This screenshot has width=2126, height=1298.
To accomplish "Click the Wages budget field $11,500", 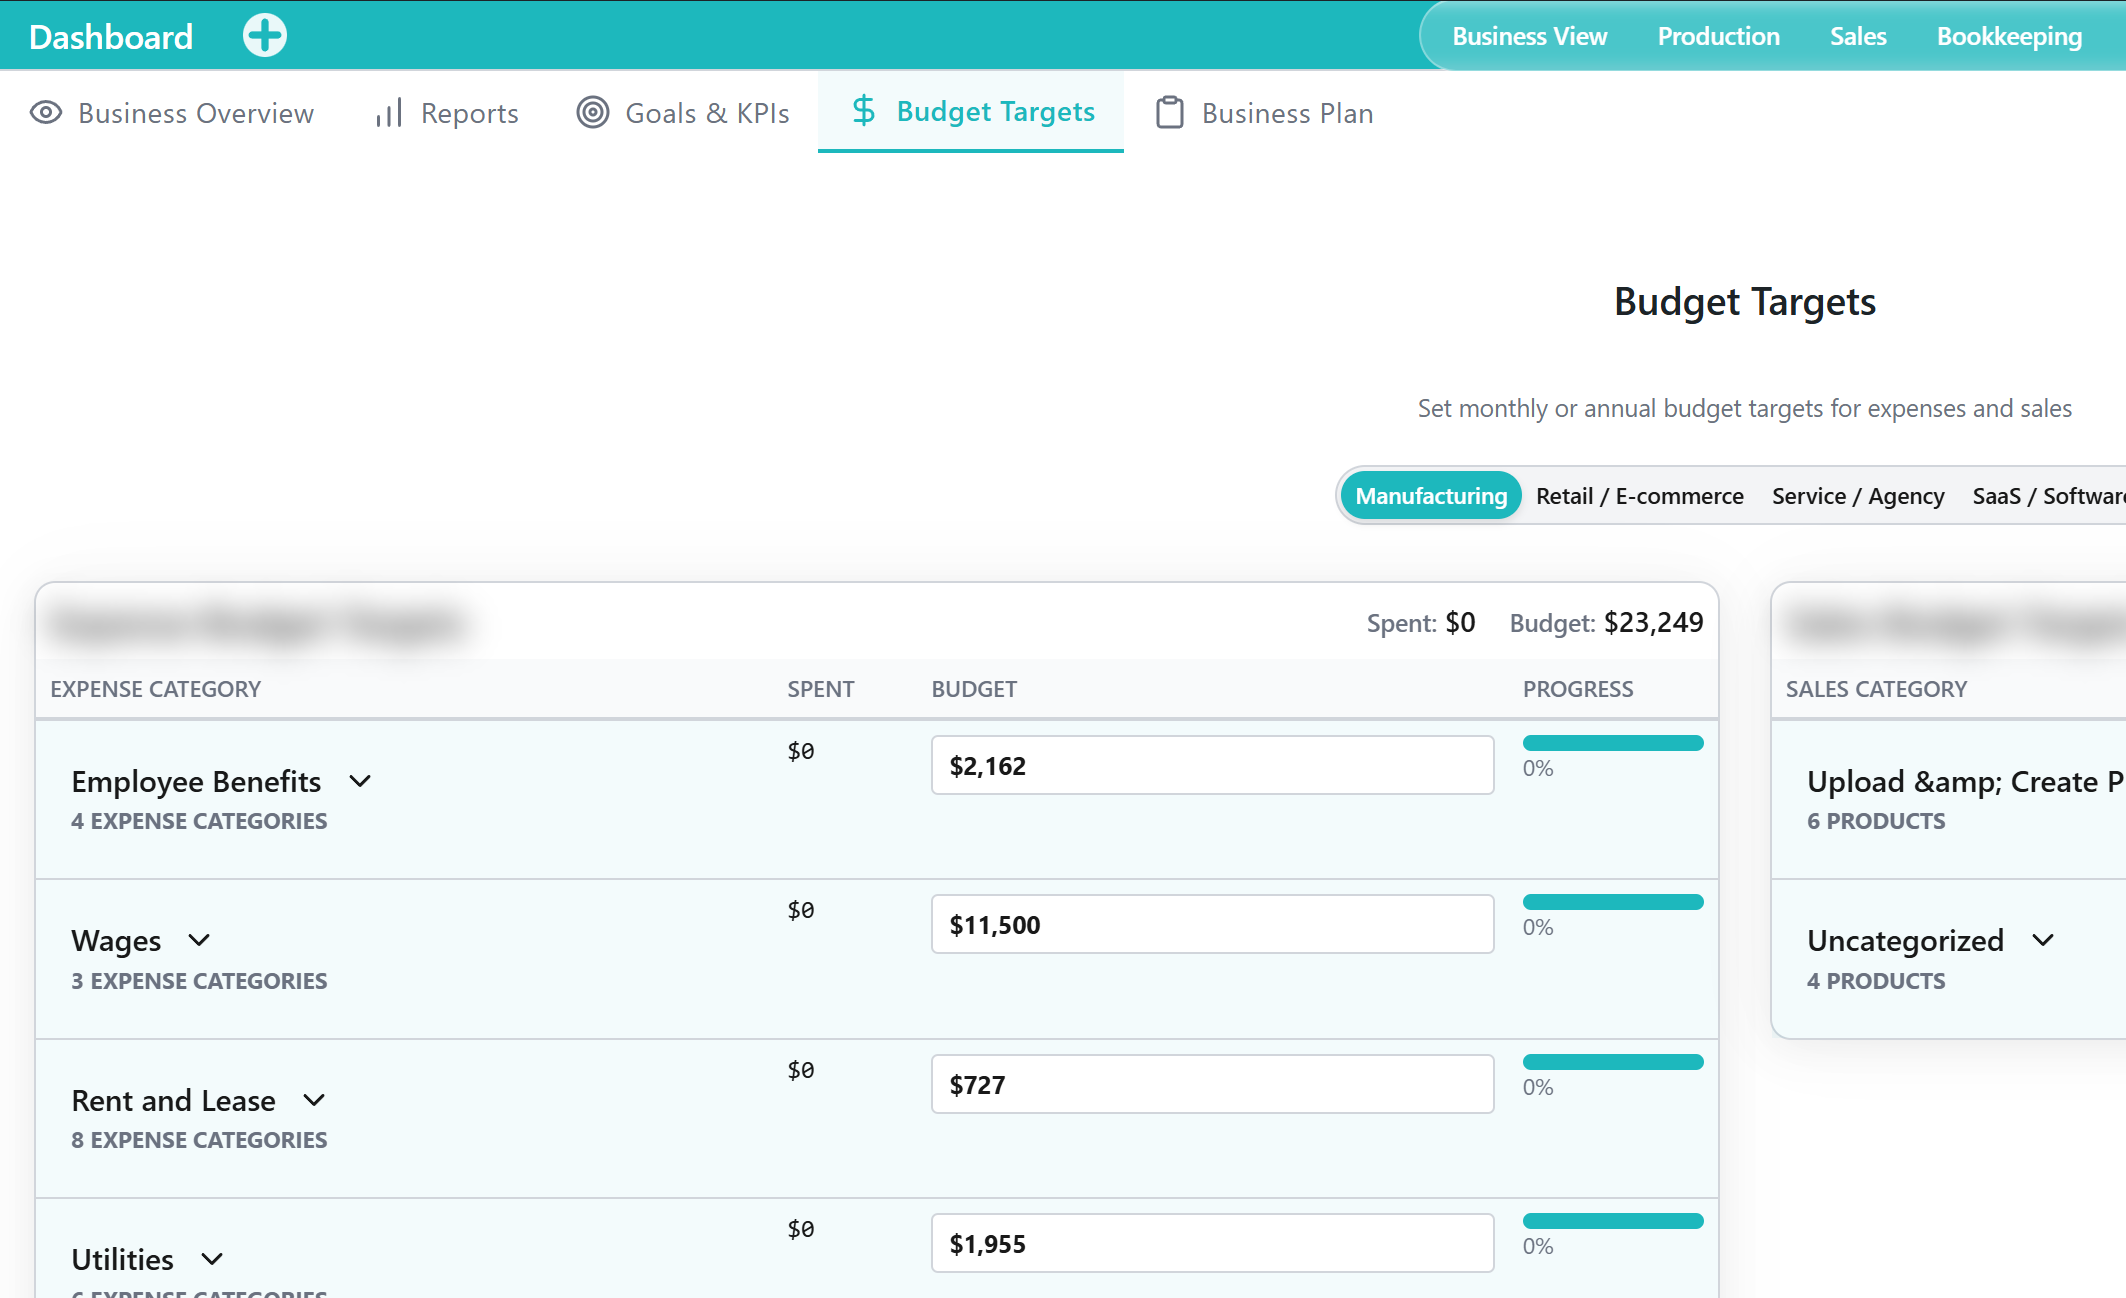I will pos(1212,925).
